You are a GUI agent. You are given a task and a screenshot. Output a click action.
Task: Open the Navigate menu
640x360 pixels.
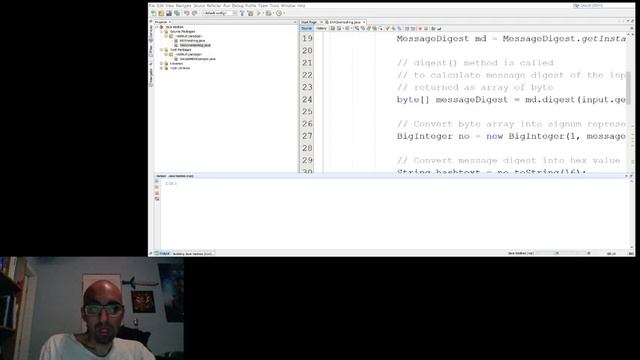tap(183, 6)
